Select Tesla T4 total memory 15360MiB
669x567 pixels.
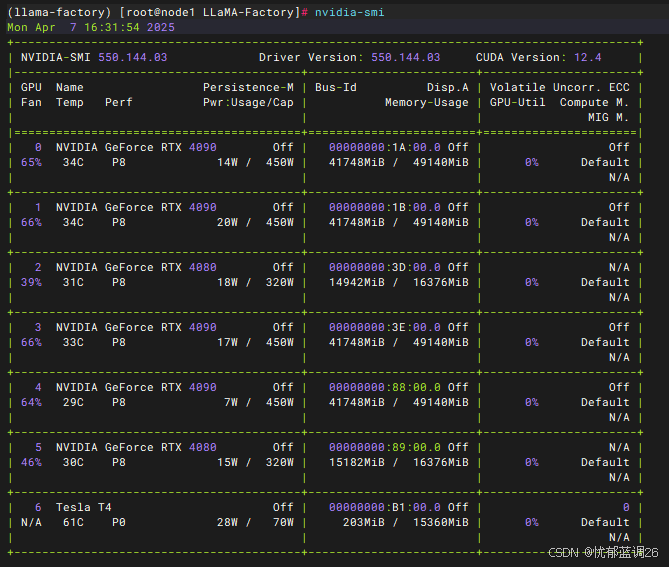pyautogui.click(x=441, y=522)
